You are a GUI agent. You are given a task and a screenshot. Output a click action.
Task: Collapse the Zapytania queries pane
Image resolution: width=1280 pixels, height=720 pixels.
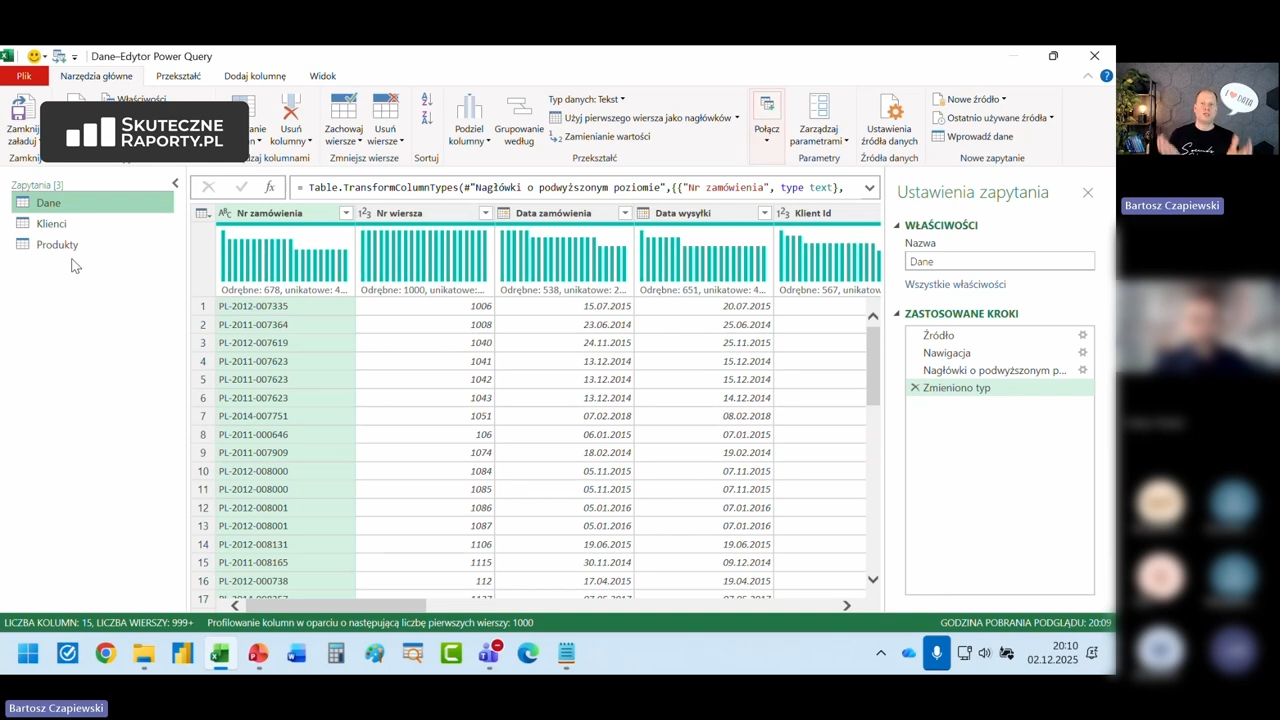pyautogui.click(x=175, y=184)
